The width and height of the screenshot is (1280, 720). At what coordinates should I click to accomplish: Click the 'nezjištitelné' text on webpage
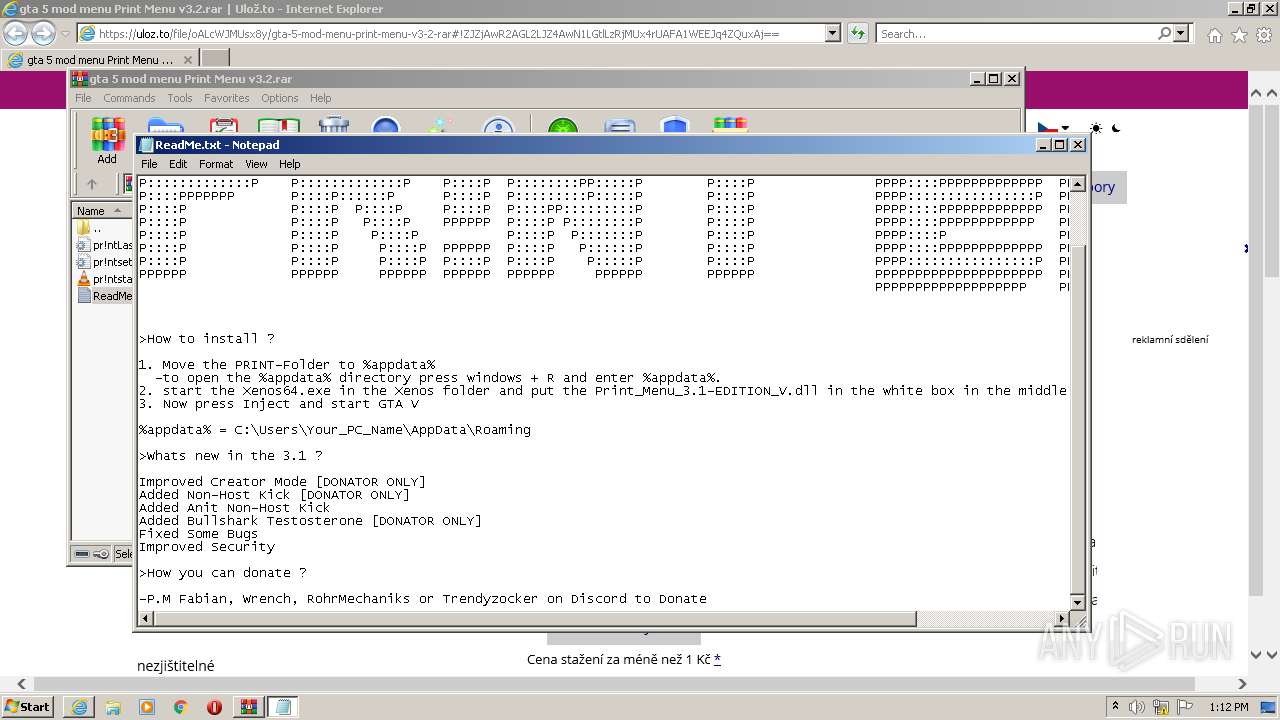[175, 666]
